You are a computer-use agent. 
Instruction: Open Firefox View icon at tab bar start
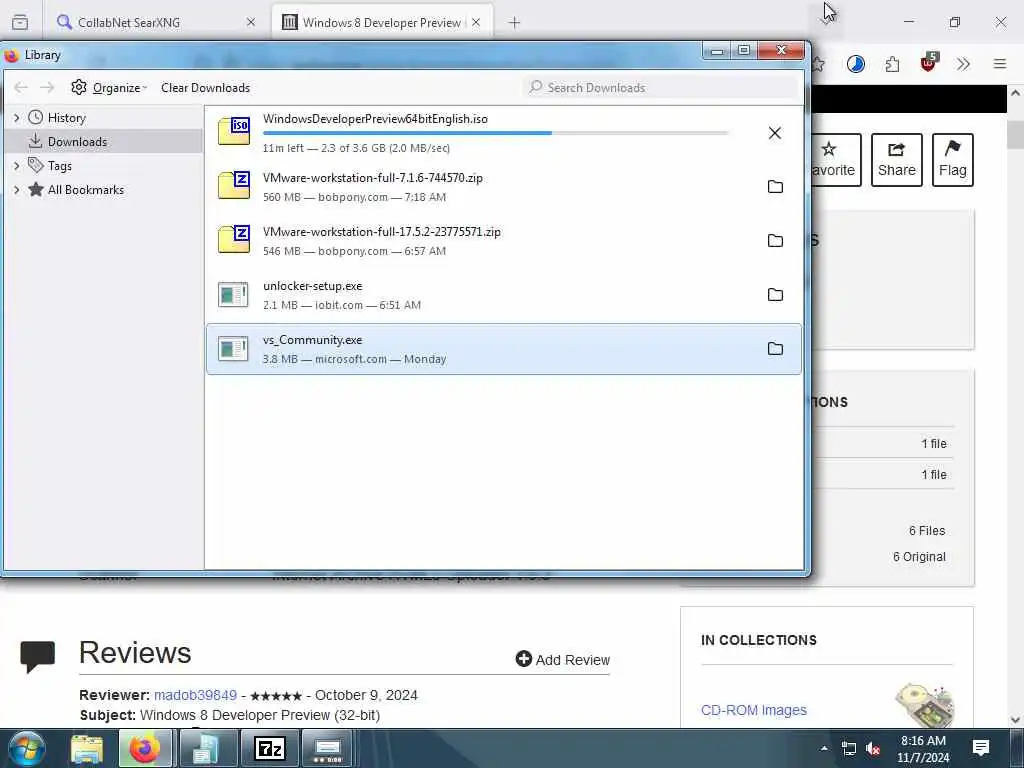pos(20,23)
